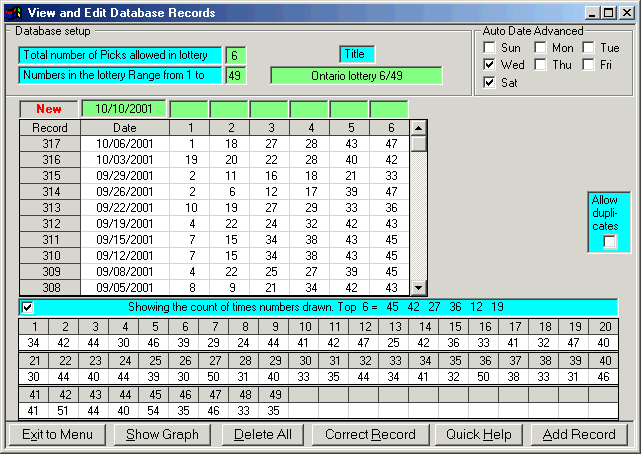This screenshot has height=454, width=641.
Task: Open Quick Help
Action: tap(479, 434)
